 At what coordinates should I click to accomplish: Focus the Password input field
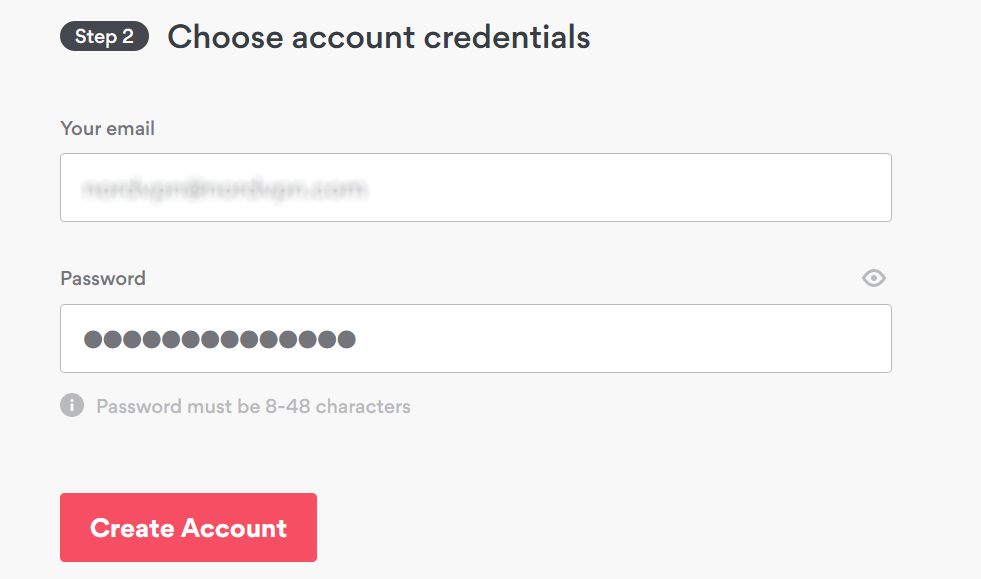click(475, 338)
